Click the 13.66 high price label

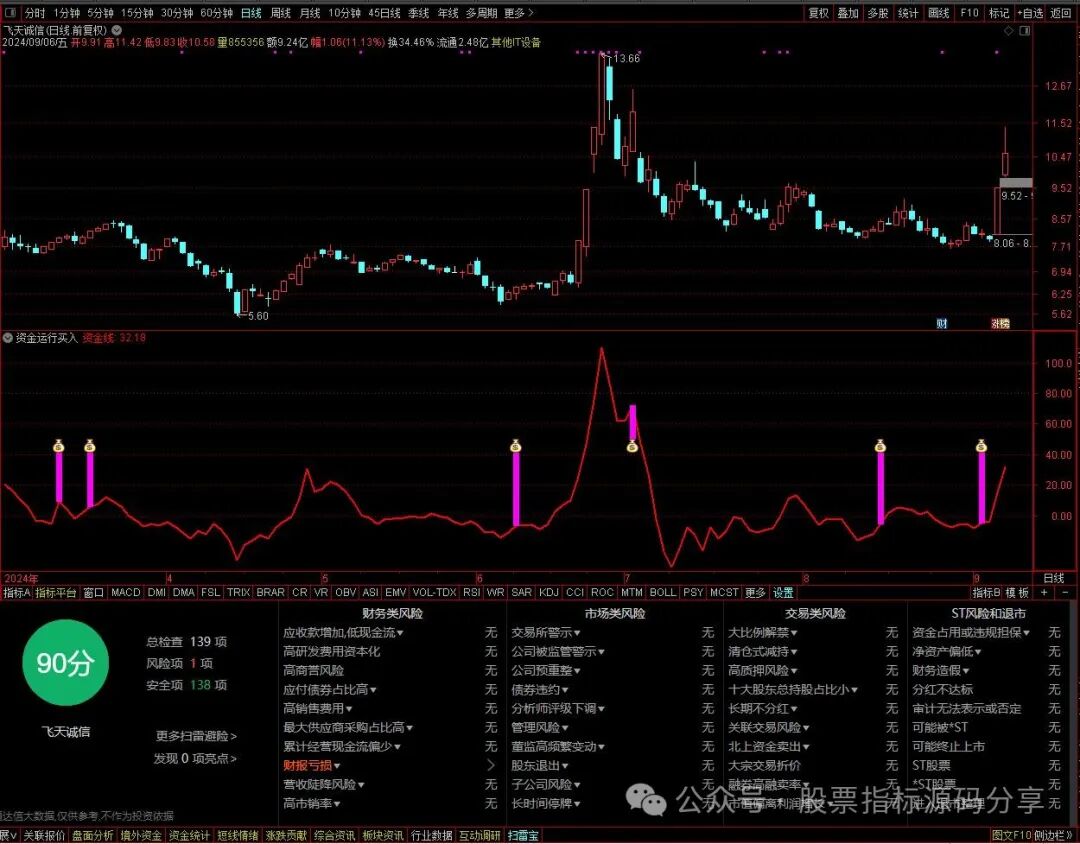click(626, 59)
